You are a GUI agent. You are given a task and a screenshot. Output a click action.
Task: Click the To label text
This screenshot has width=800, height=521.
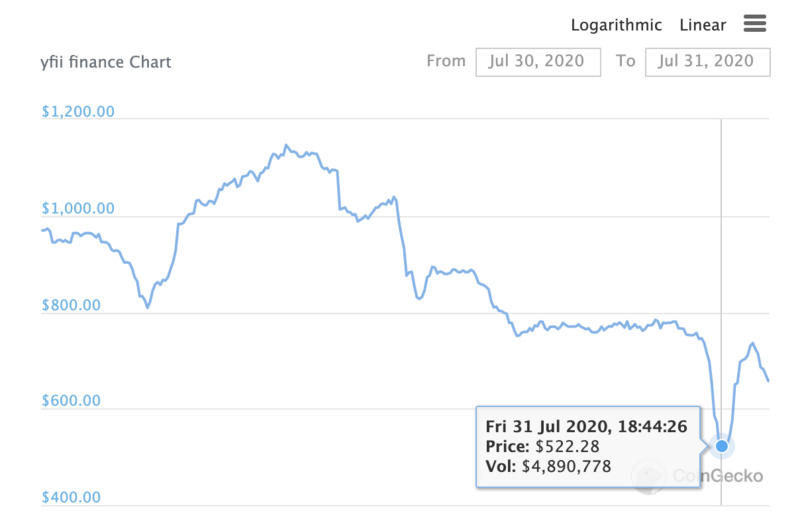pyautogui.click(x=625, y=61)
